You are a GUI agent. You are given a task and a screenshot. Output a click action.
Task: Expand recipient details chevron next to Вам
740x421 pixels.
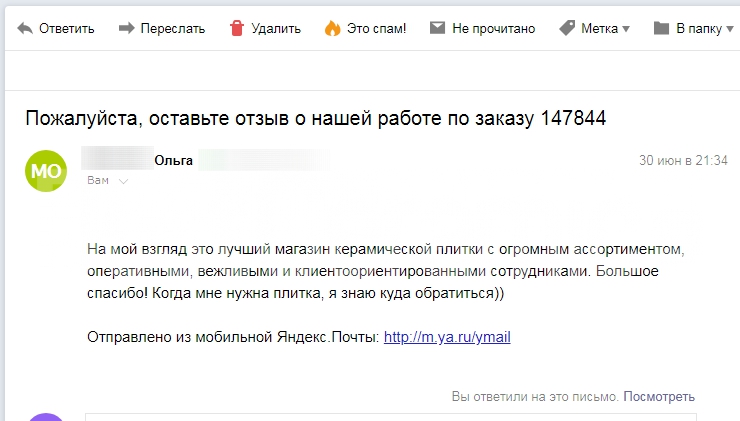[123, 181]
